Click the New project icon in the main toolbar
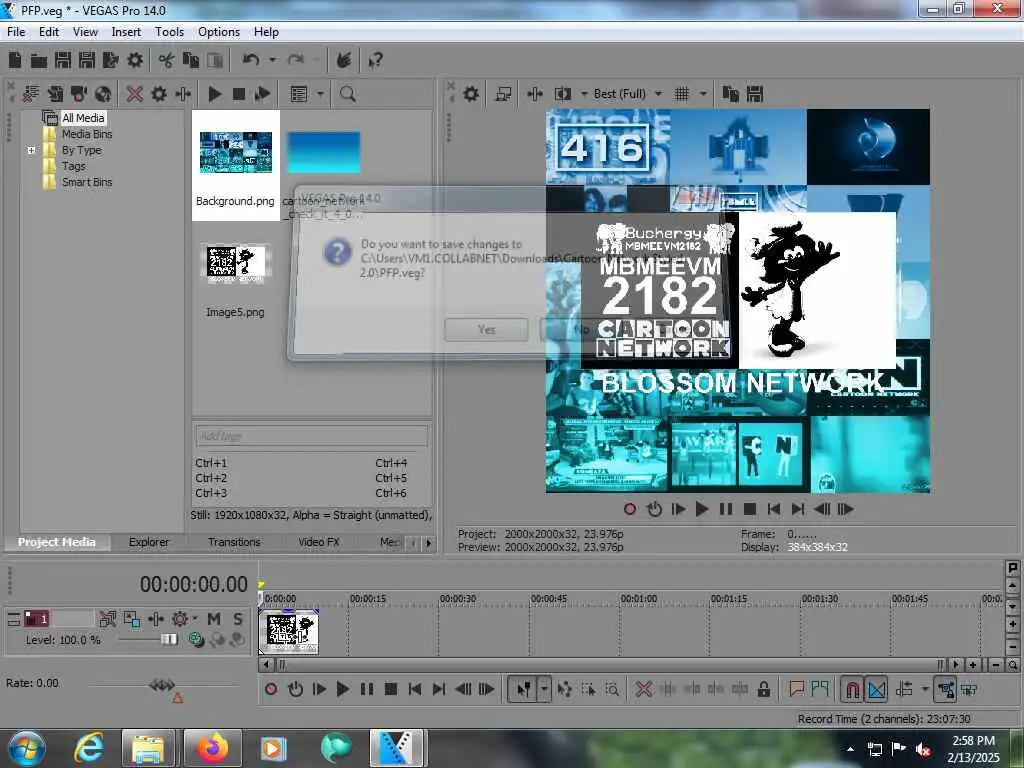The width and height of the screenshot is (1024, 768). pyautogui.click(x=15, y=60)
